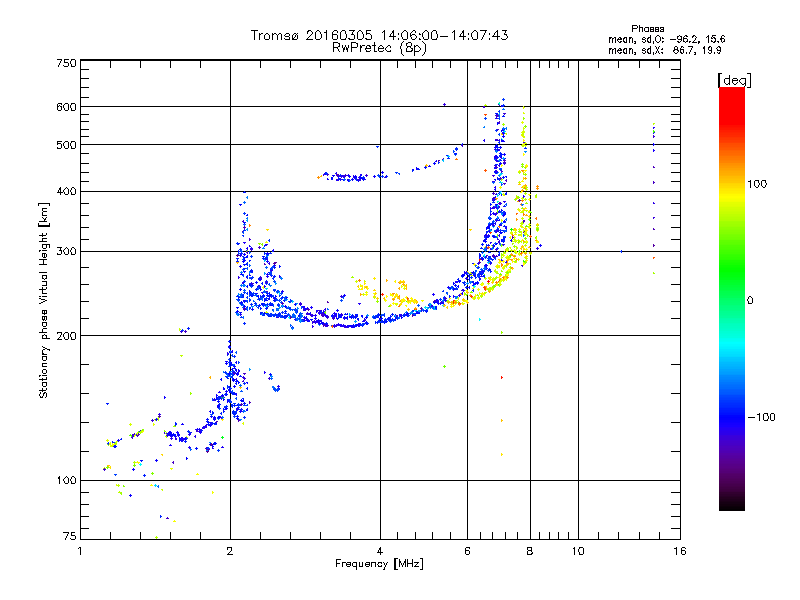Click the 'Phases' header label
Screen dimensions: 800x600
coord(647,29)
